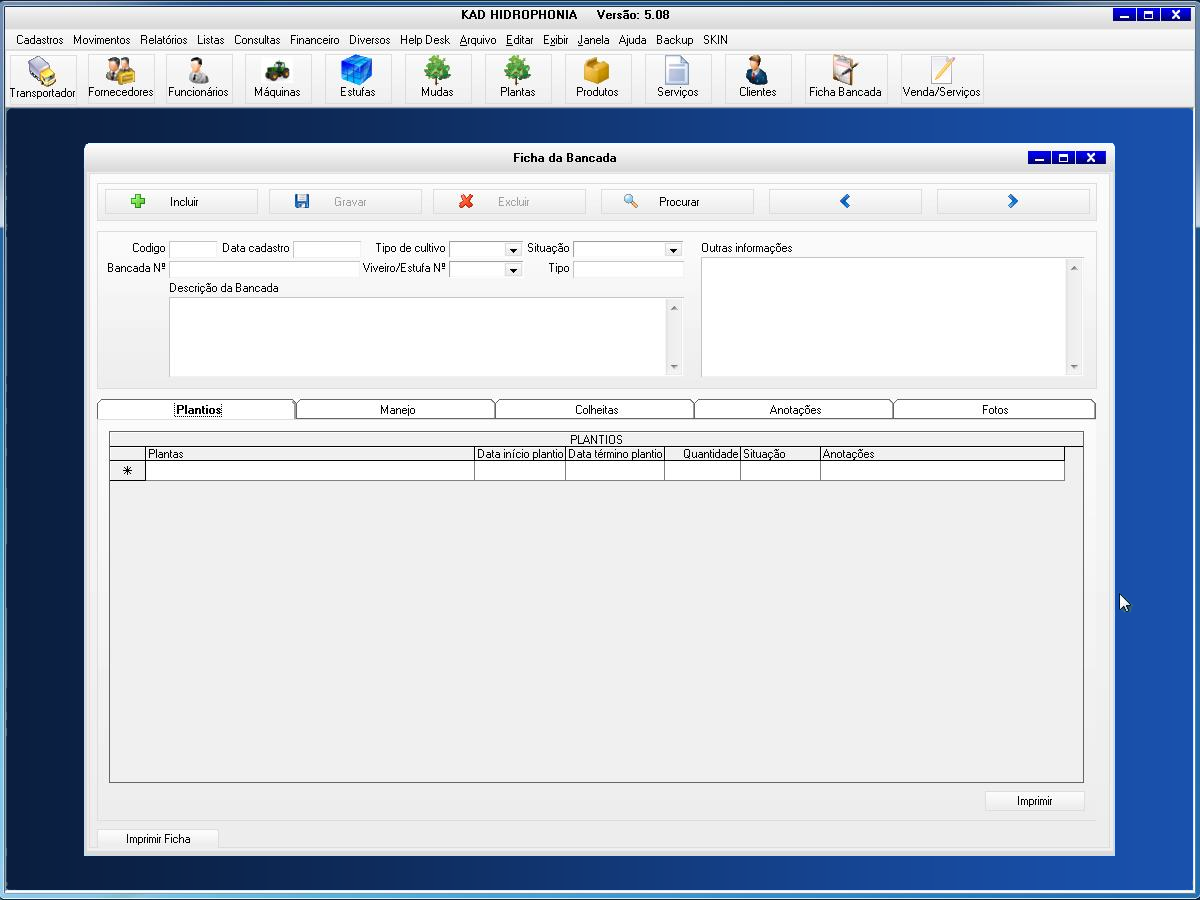Open the Financeiro menu
The height and width of the screenshot is (900, 1200).
pos(314,40)
